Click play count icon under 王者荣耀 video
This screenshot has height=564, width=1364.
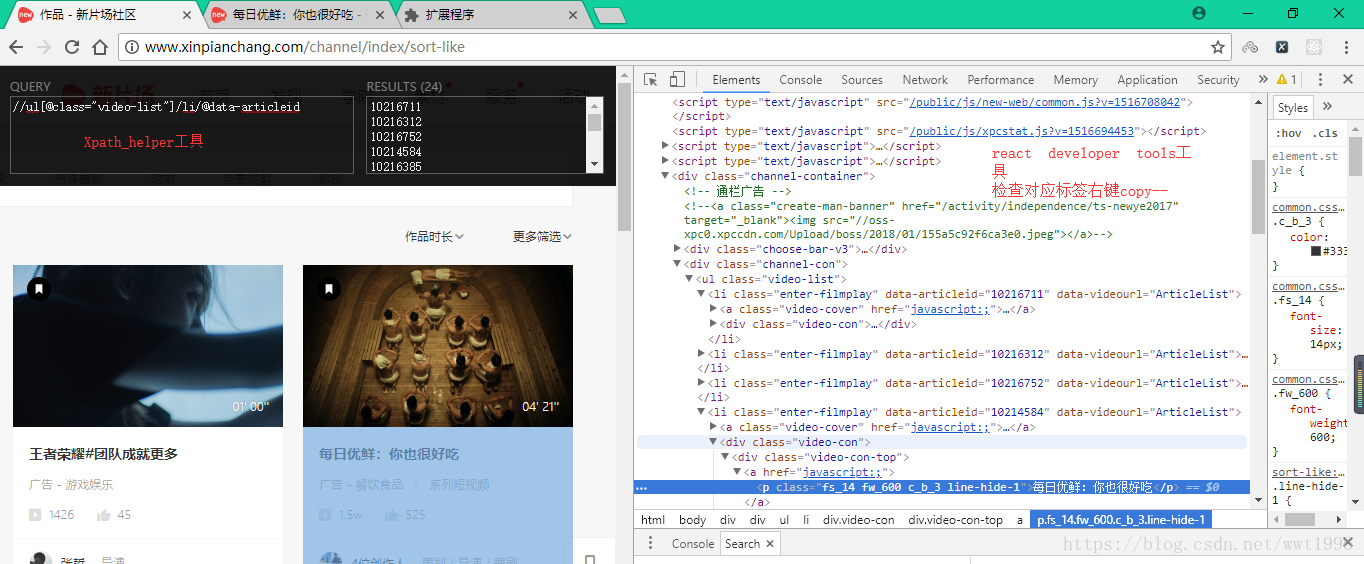[x=35, y=515]
